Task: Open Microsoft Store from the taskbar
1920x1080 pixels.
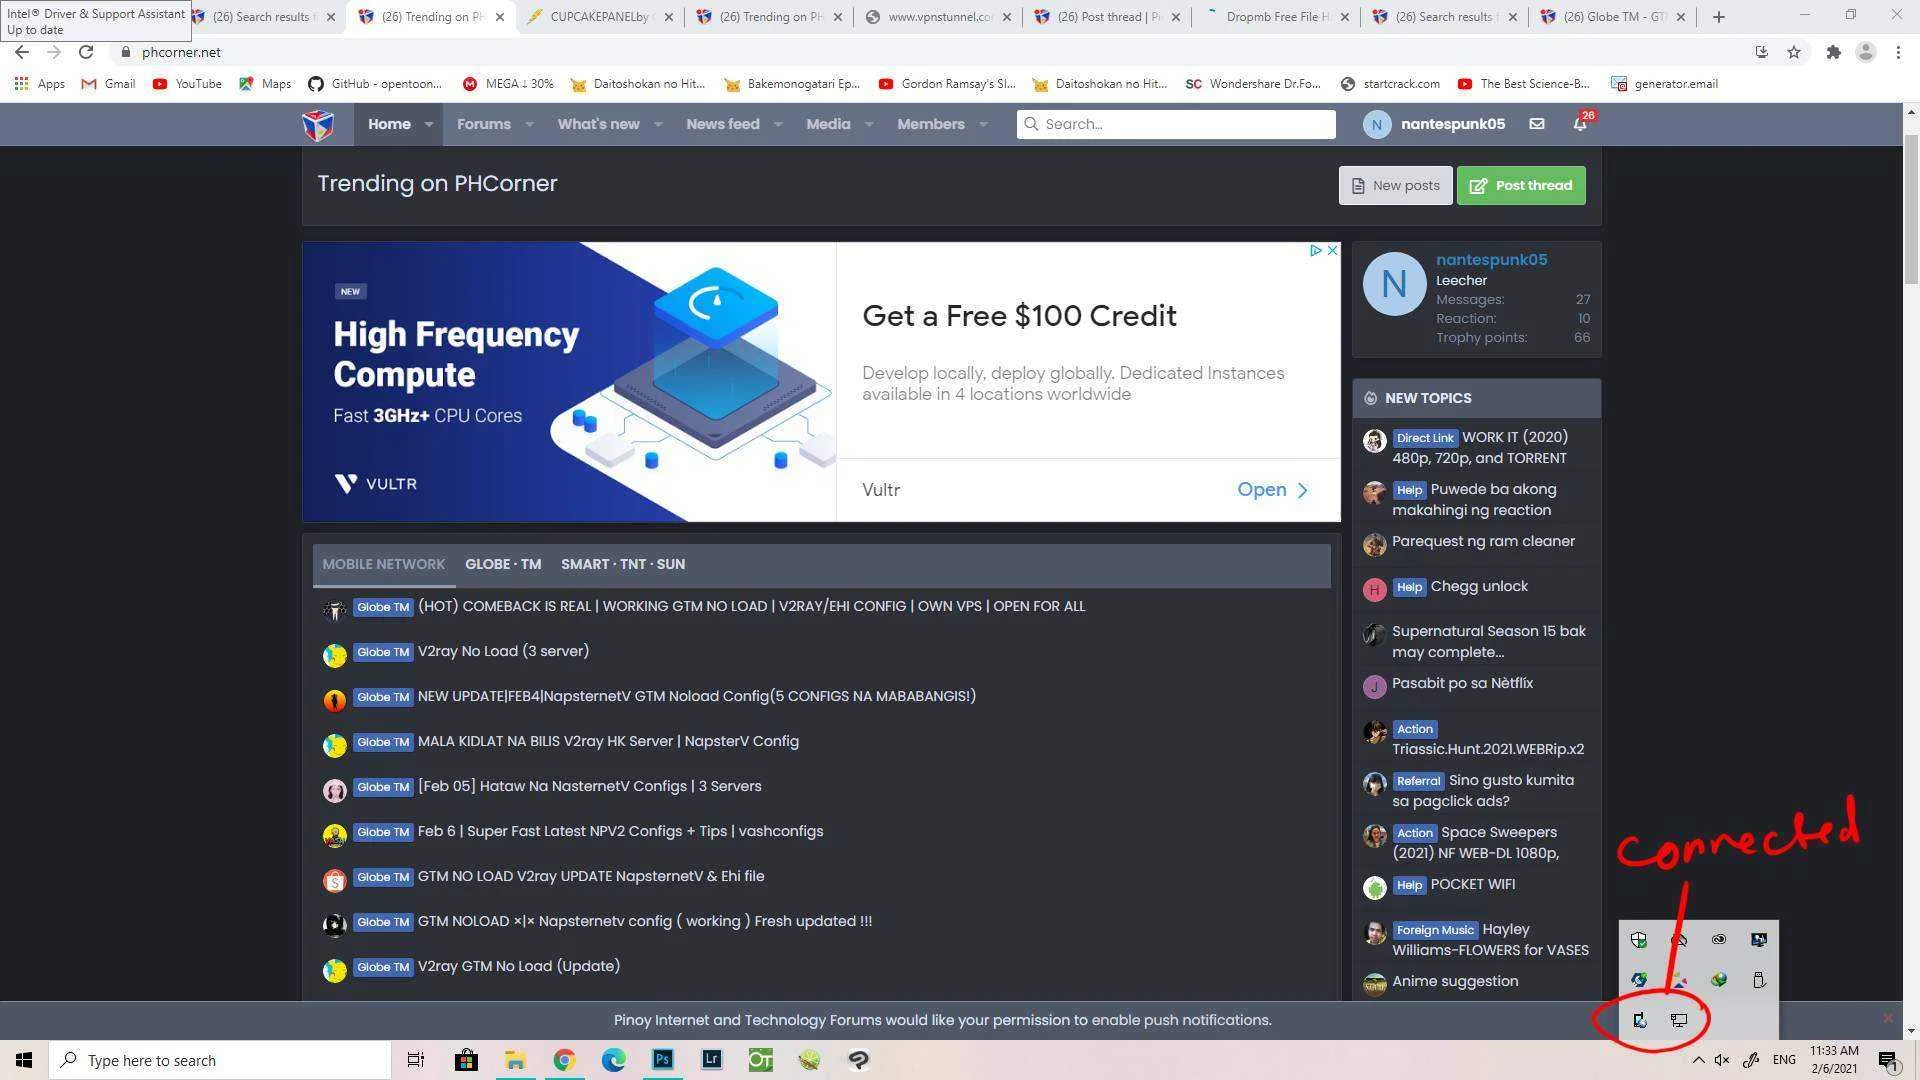Action: [466, 1060]
